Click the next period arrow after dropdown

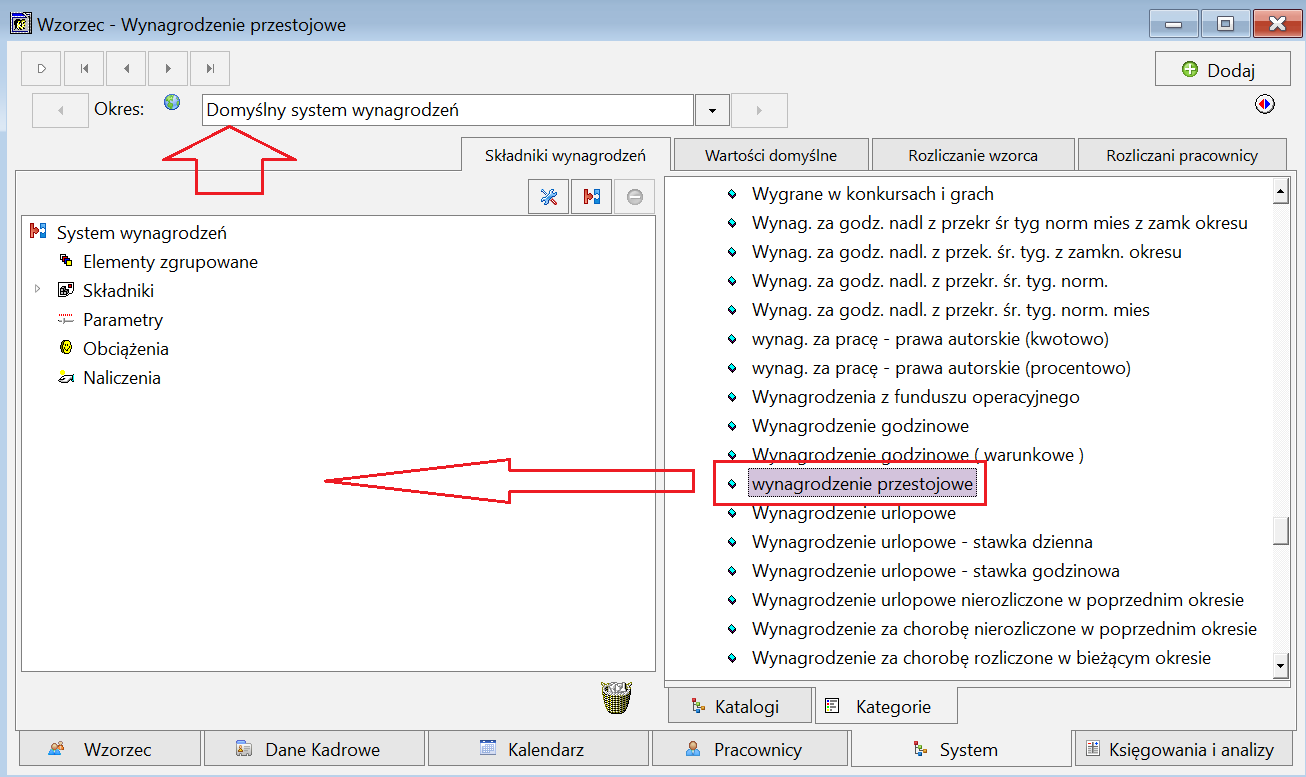point(759,110)
